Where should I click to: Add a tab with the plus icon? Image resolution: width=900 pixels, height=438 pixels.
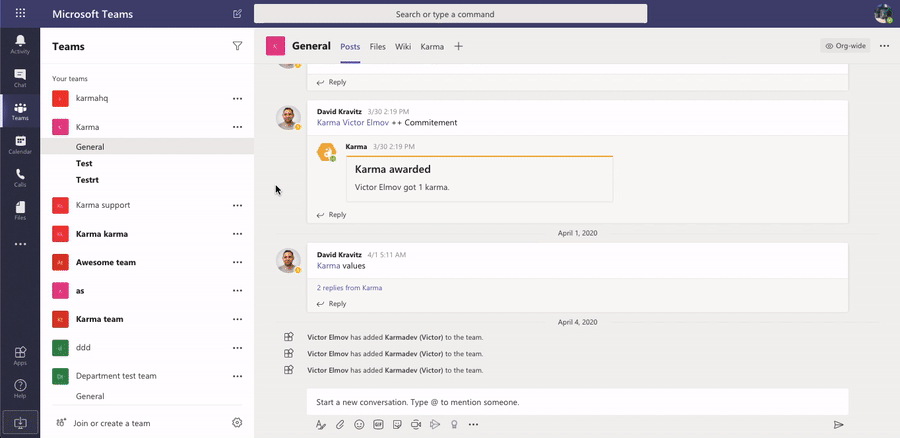(x=458, y=46)
